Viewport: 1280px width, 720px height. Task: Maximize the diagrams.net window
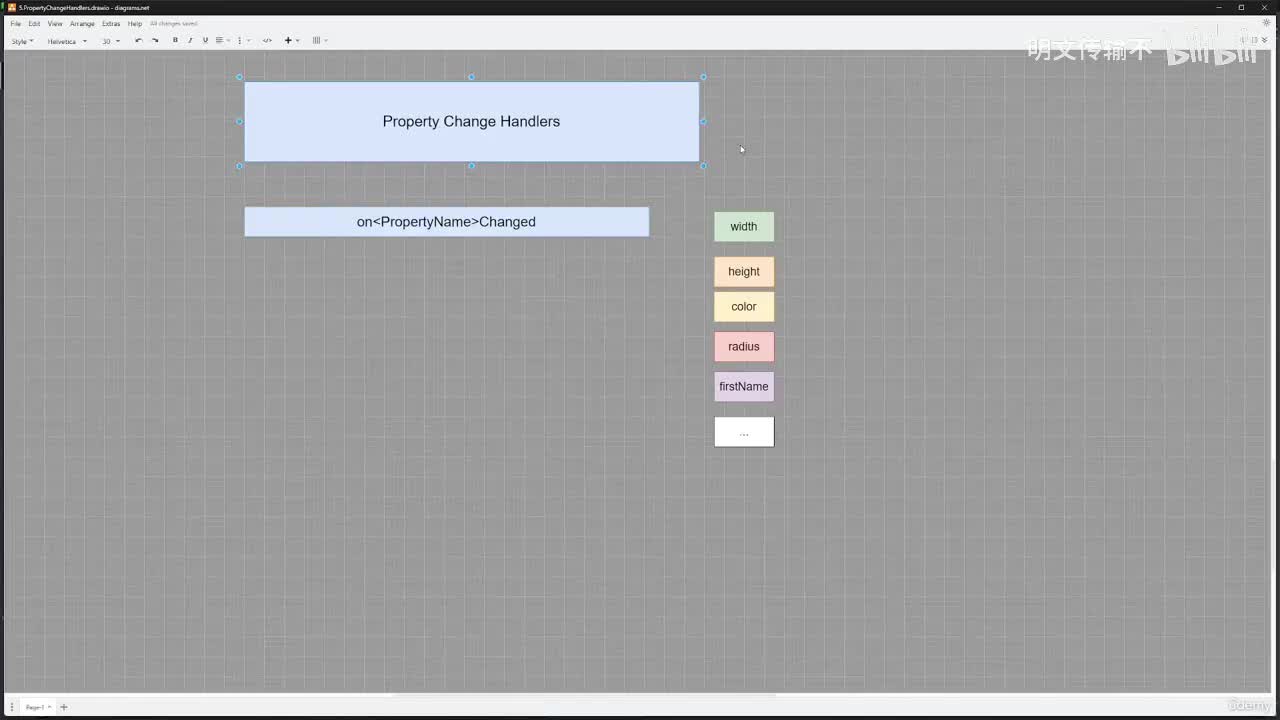(1242, 7)
